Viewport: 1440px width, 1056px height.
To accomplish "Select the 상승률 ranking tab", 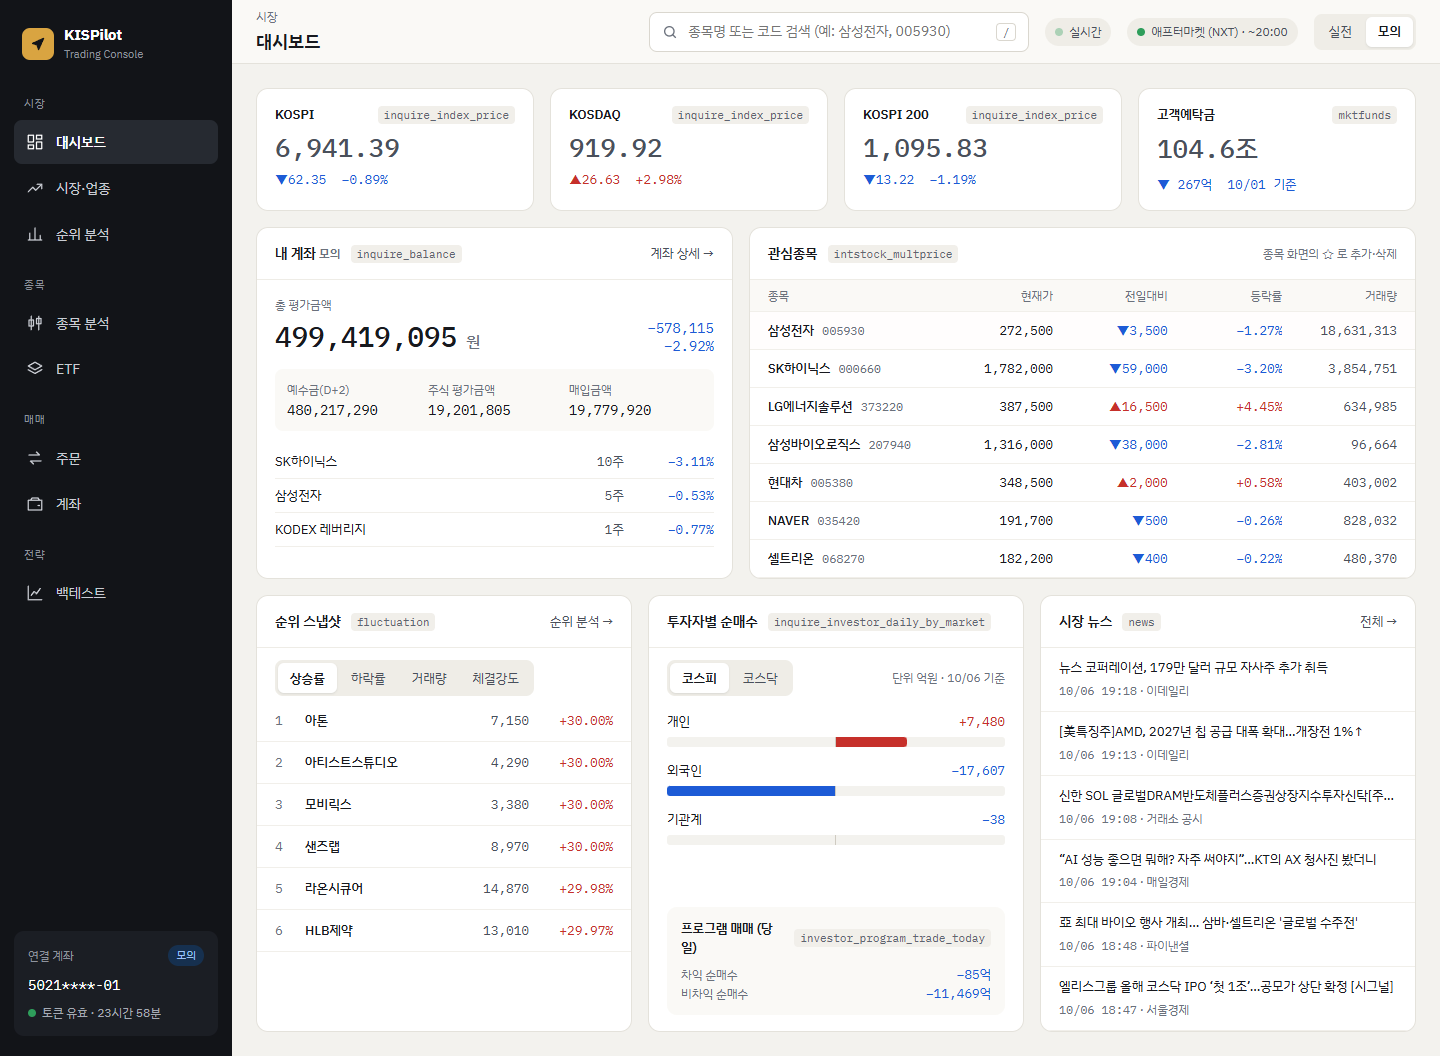I will pyautogui.click(x=307, y=678).
